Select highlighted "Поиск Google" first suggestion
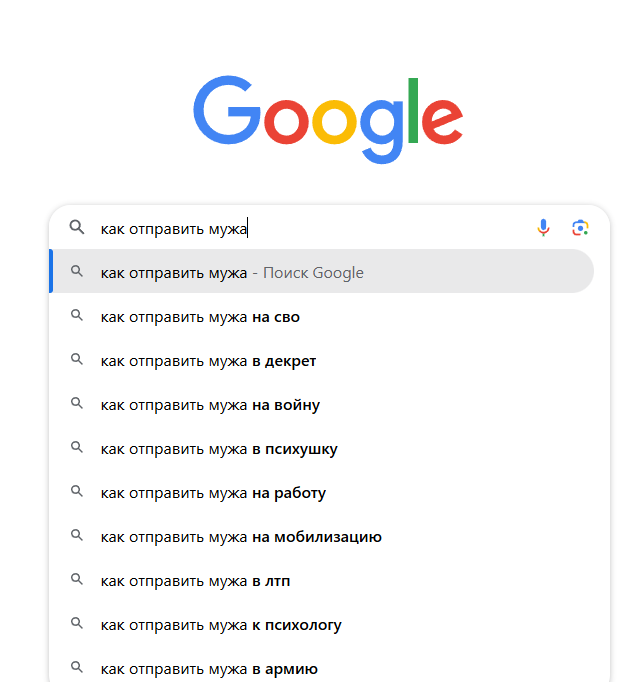This screenshot has height=682, width=620. pos(232,273)
